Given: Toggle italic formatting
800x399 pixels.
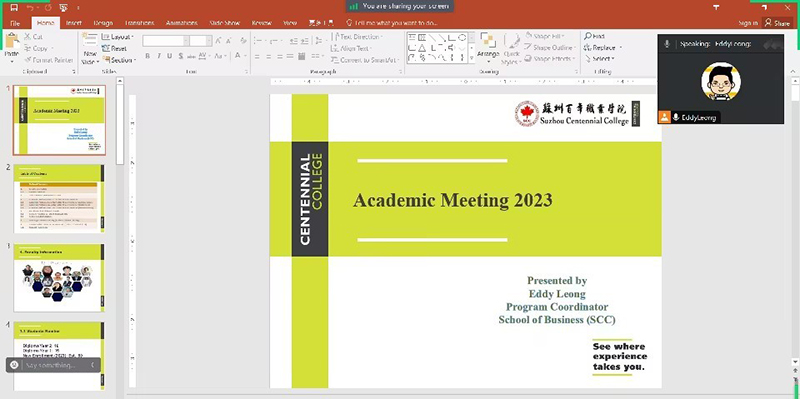Looking at the screenshot, I should coord(159,56).
